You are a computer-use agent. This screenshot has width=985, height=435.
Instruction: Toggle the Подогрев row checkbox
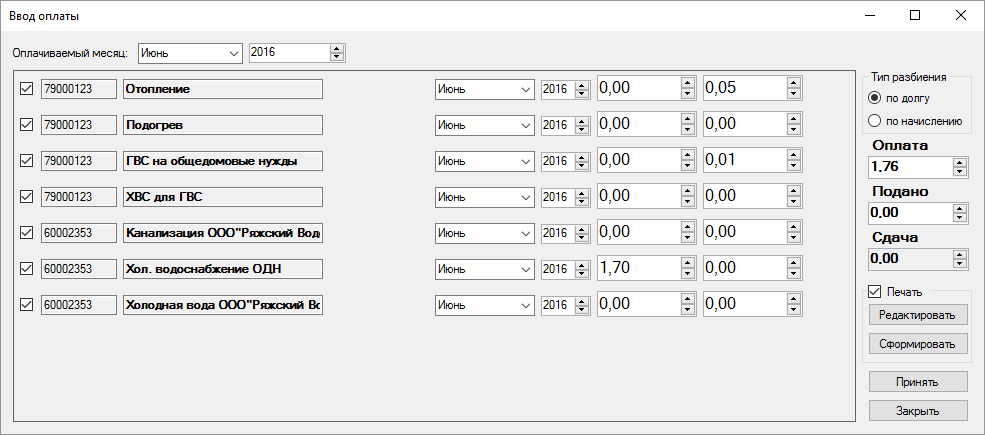27,125
